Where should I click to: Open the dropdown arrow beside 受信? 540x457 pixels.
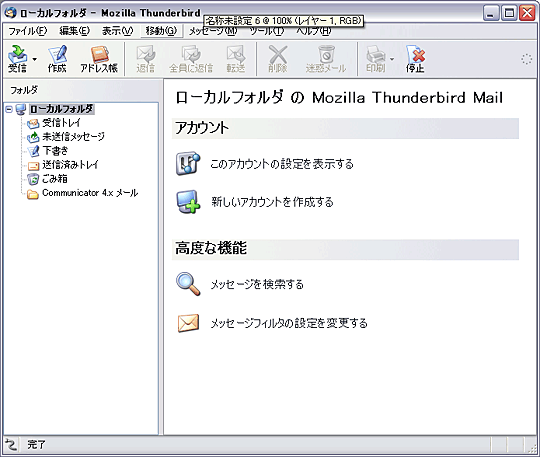pyautogui.click(x=34, y=59)
